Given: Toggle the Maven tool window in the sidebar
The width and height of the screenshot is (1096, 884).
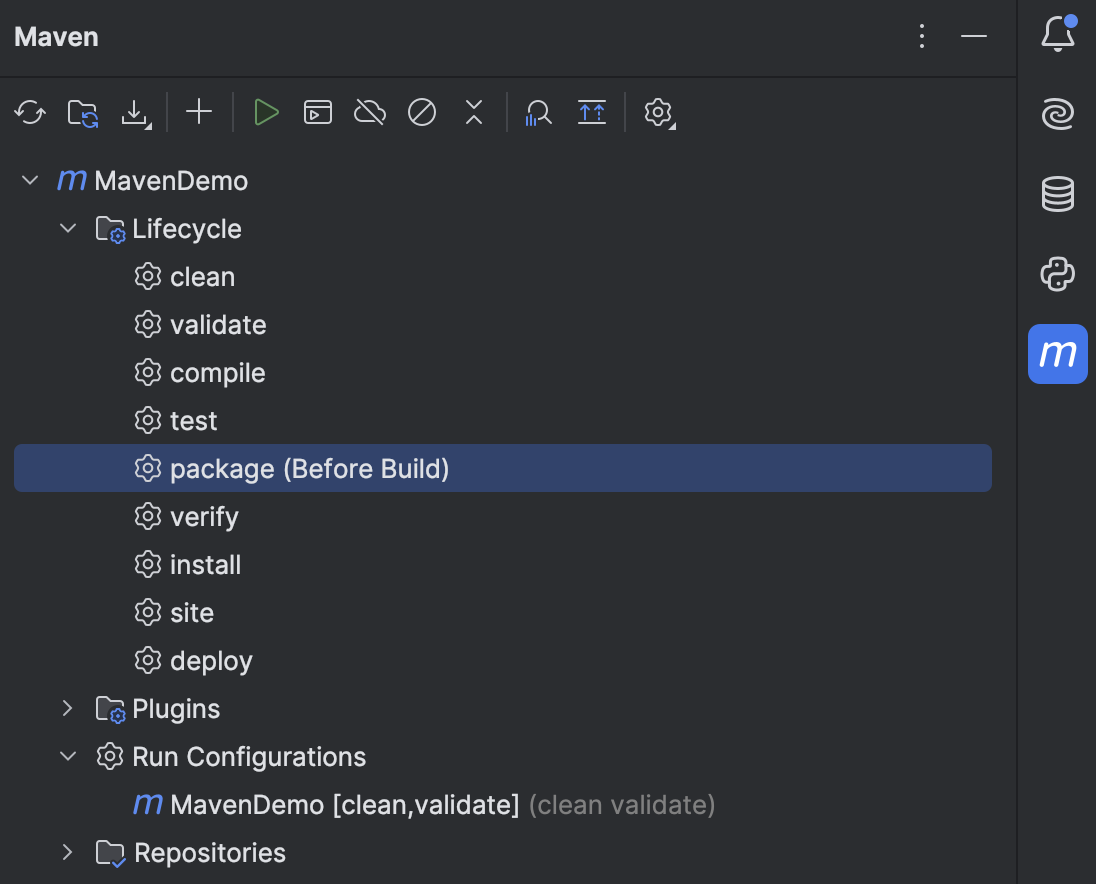Looking at the screenshot, I should point(1057,354).
